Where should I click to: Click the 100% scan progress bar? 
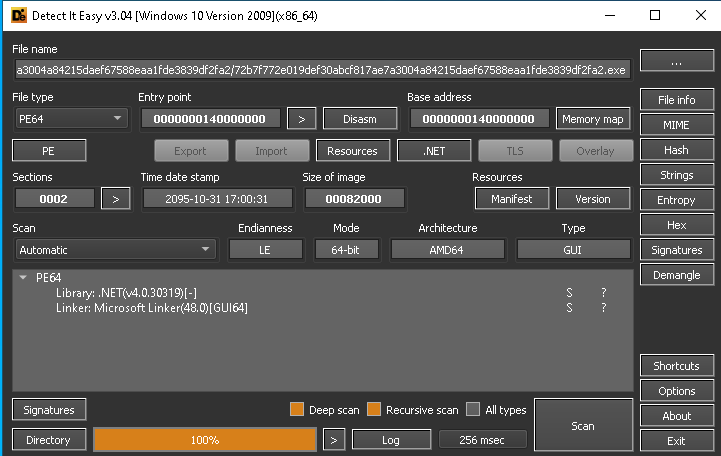click(x=205, y=440)
